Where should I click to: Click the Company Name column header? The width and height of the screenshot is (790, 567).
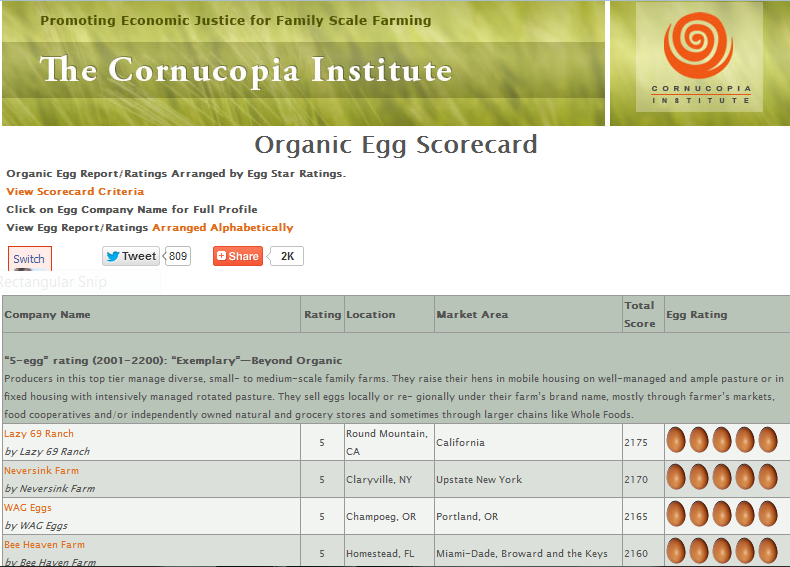[x=47, y=314]
